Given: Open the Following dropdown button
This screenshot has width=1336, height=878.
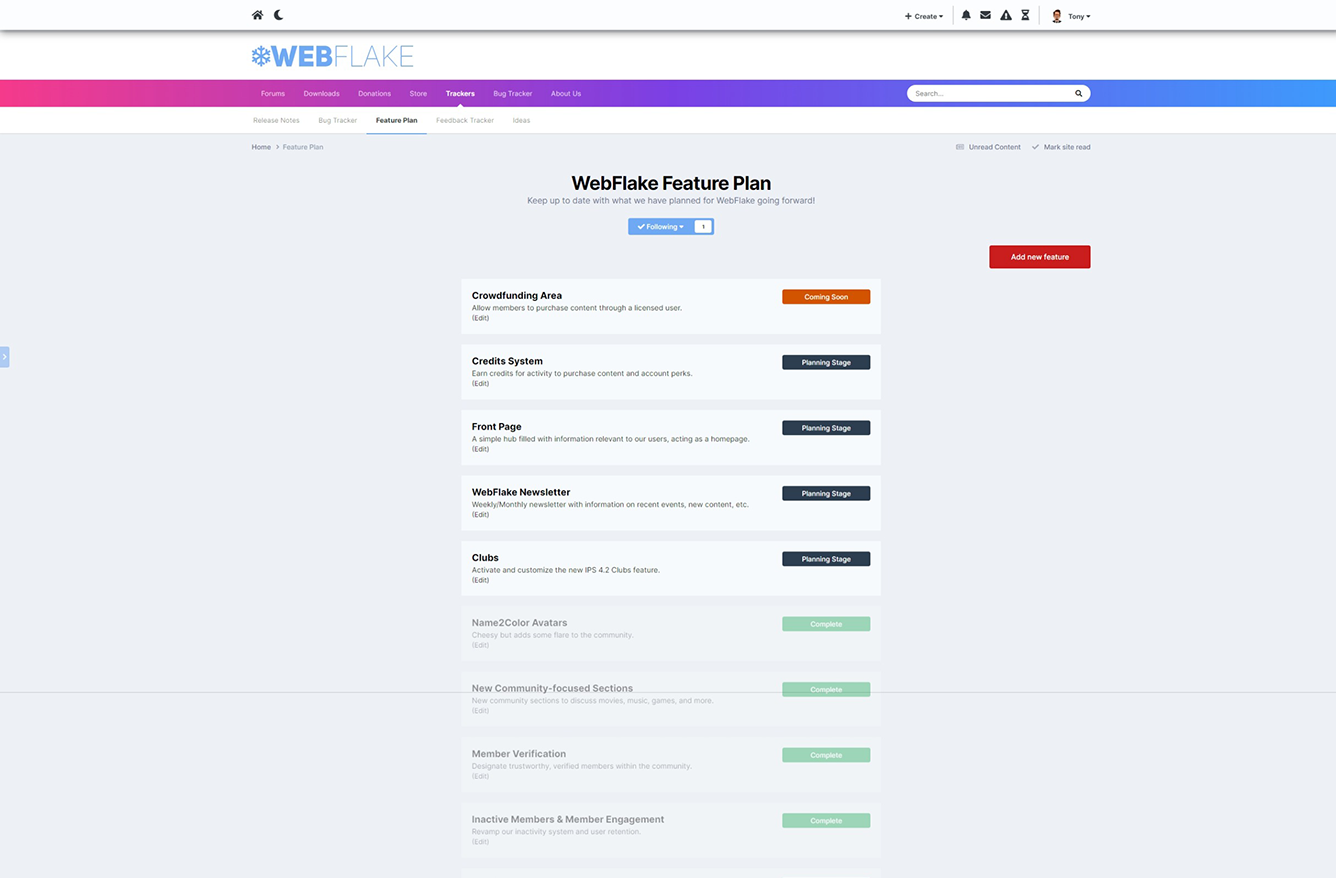Looking at the screenshot, I should [661, 227].
